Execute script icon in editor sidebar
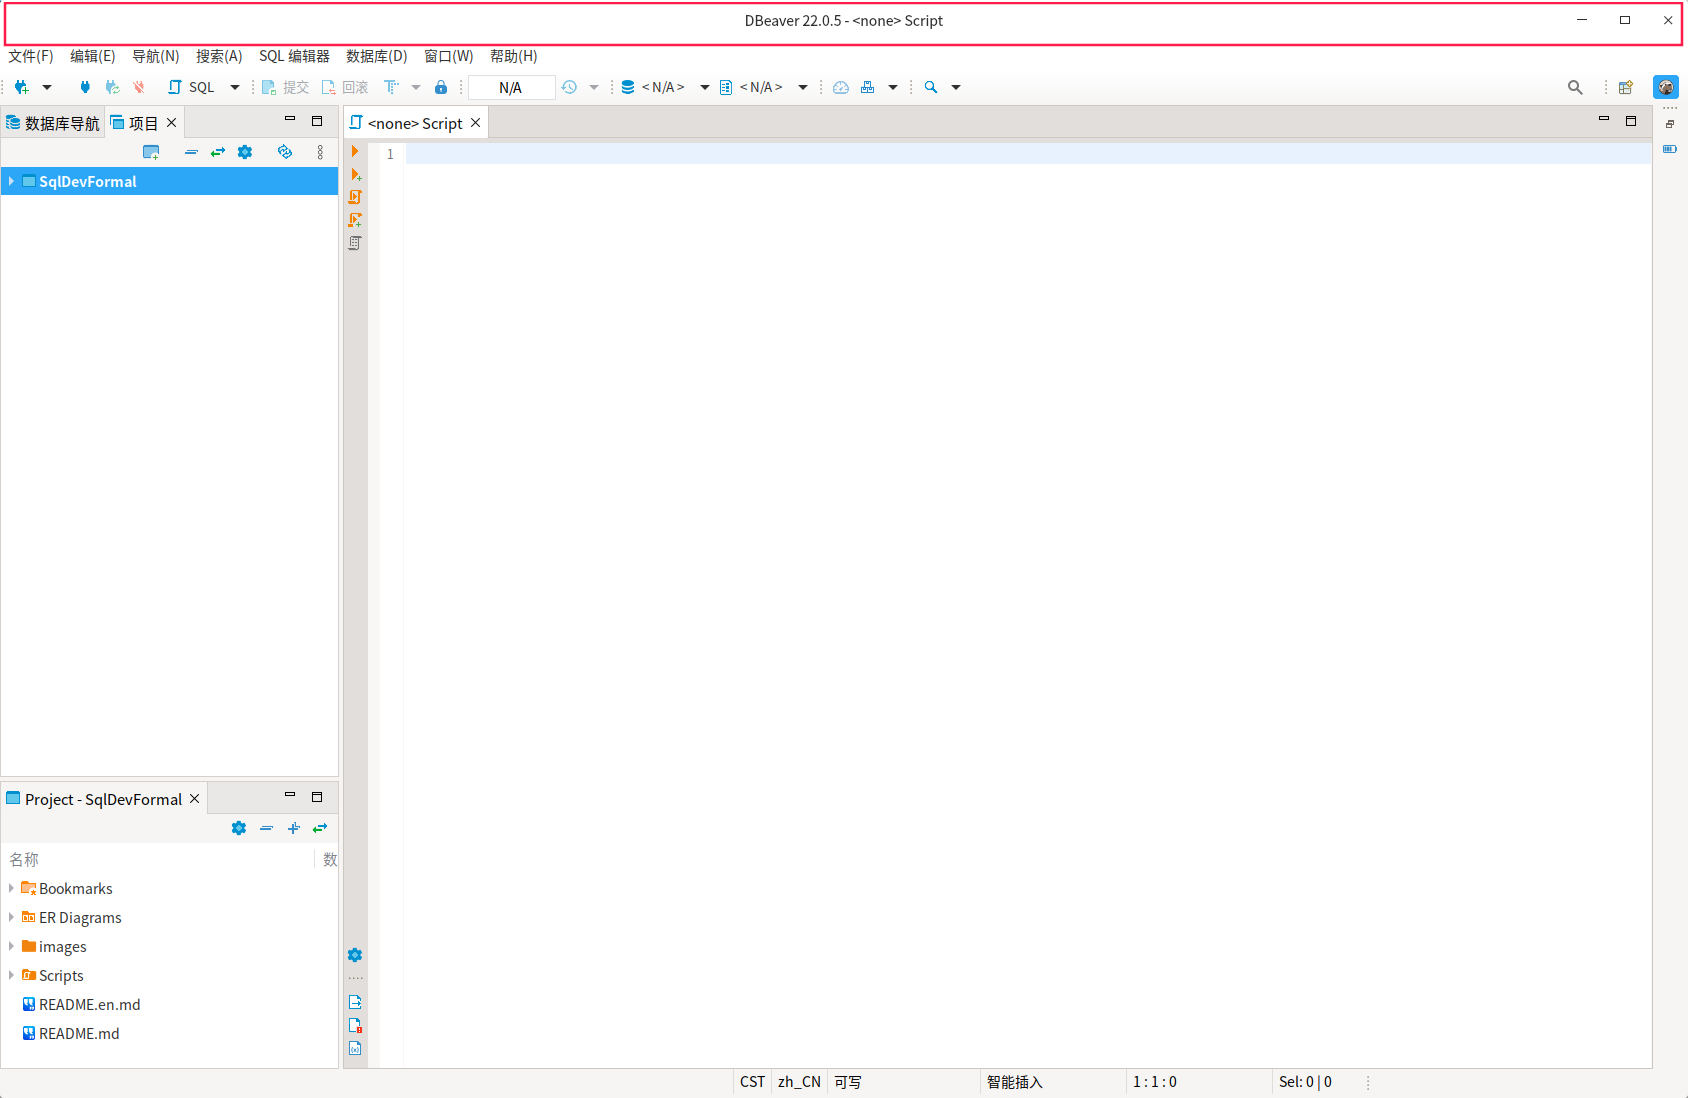Screen dimensions: 1688x1098 coord(355,197)
